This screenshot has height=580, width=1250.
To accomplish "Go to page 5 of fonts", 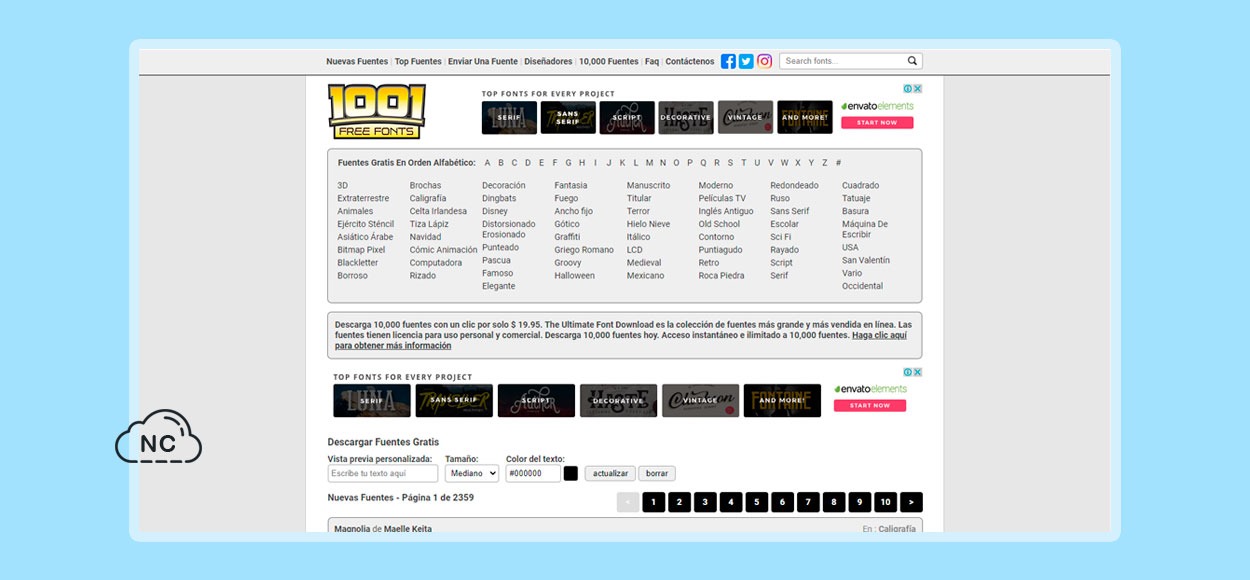I will (x=757, y=502).
